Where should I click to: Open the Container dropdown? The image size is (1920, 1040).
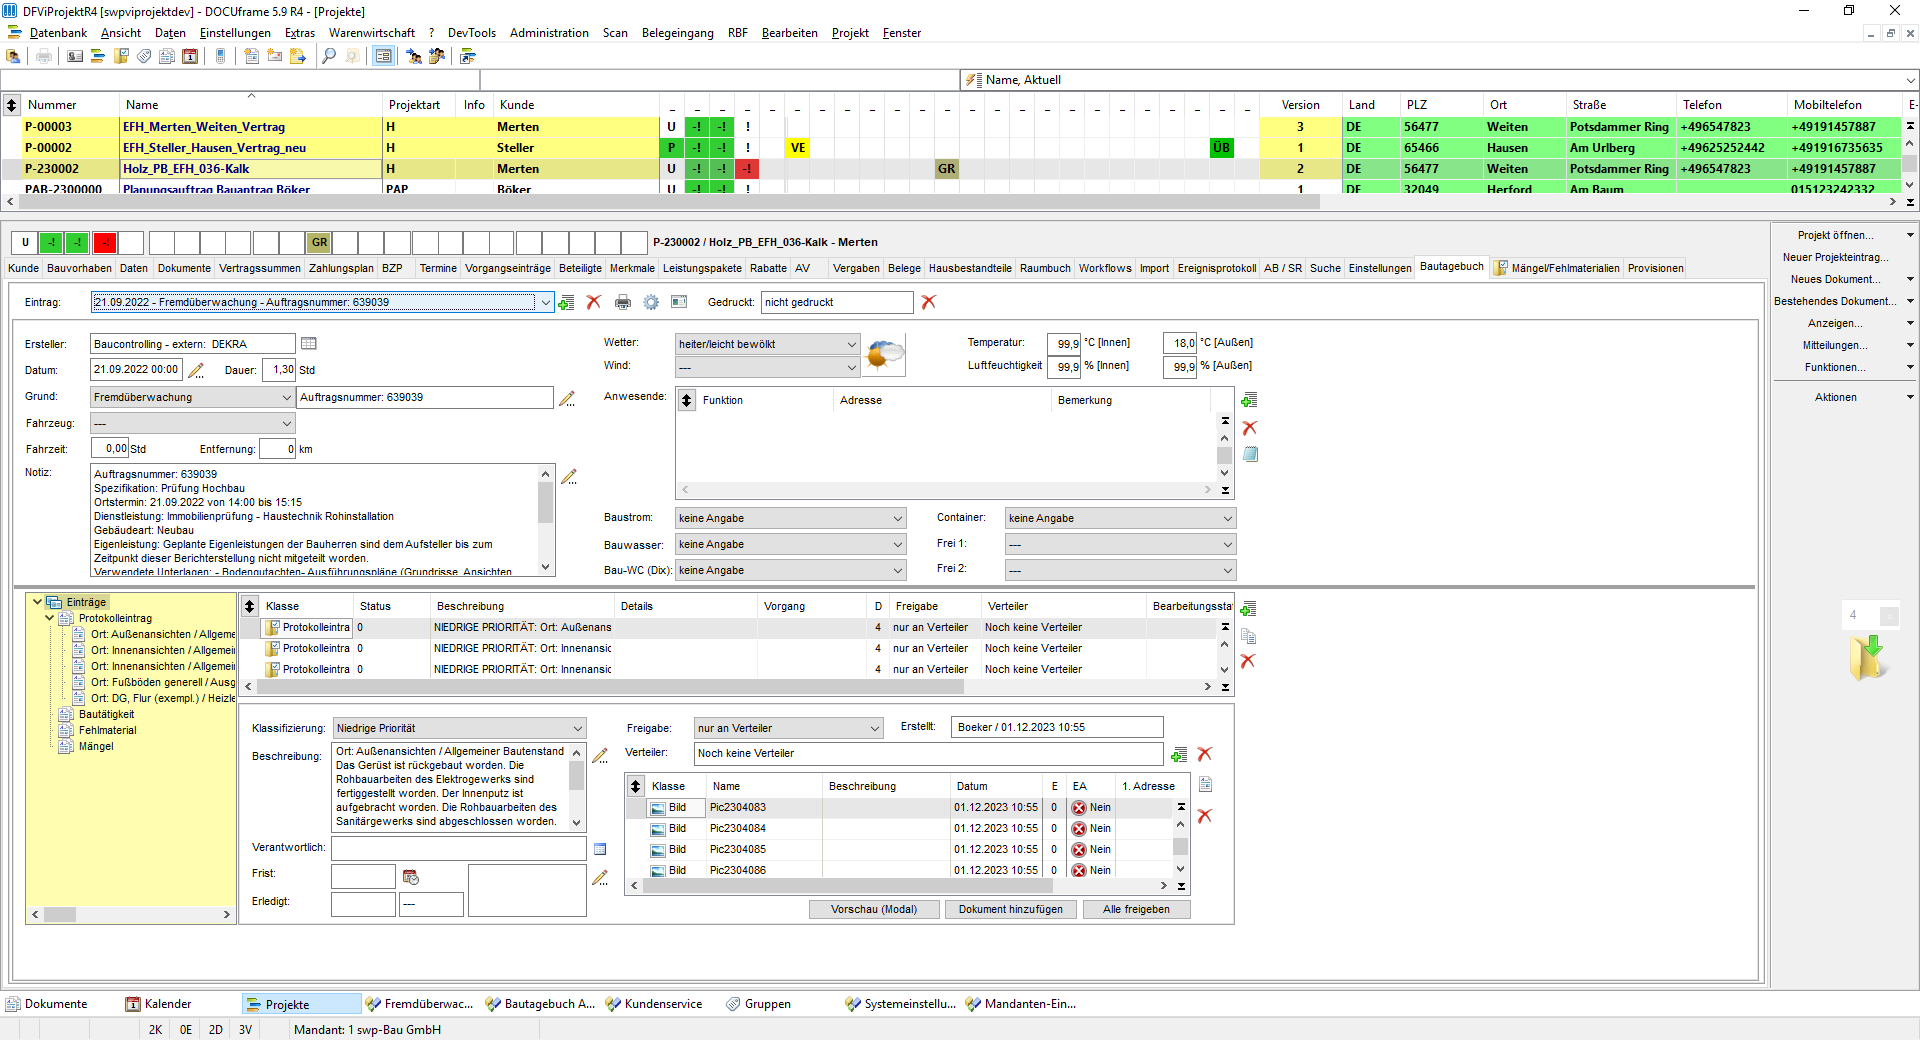click(1227, 518)
